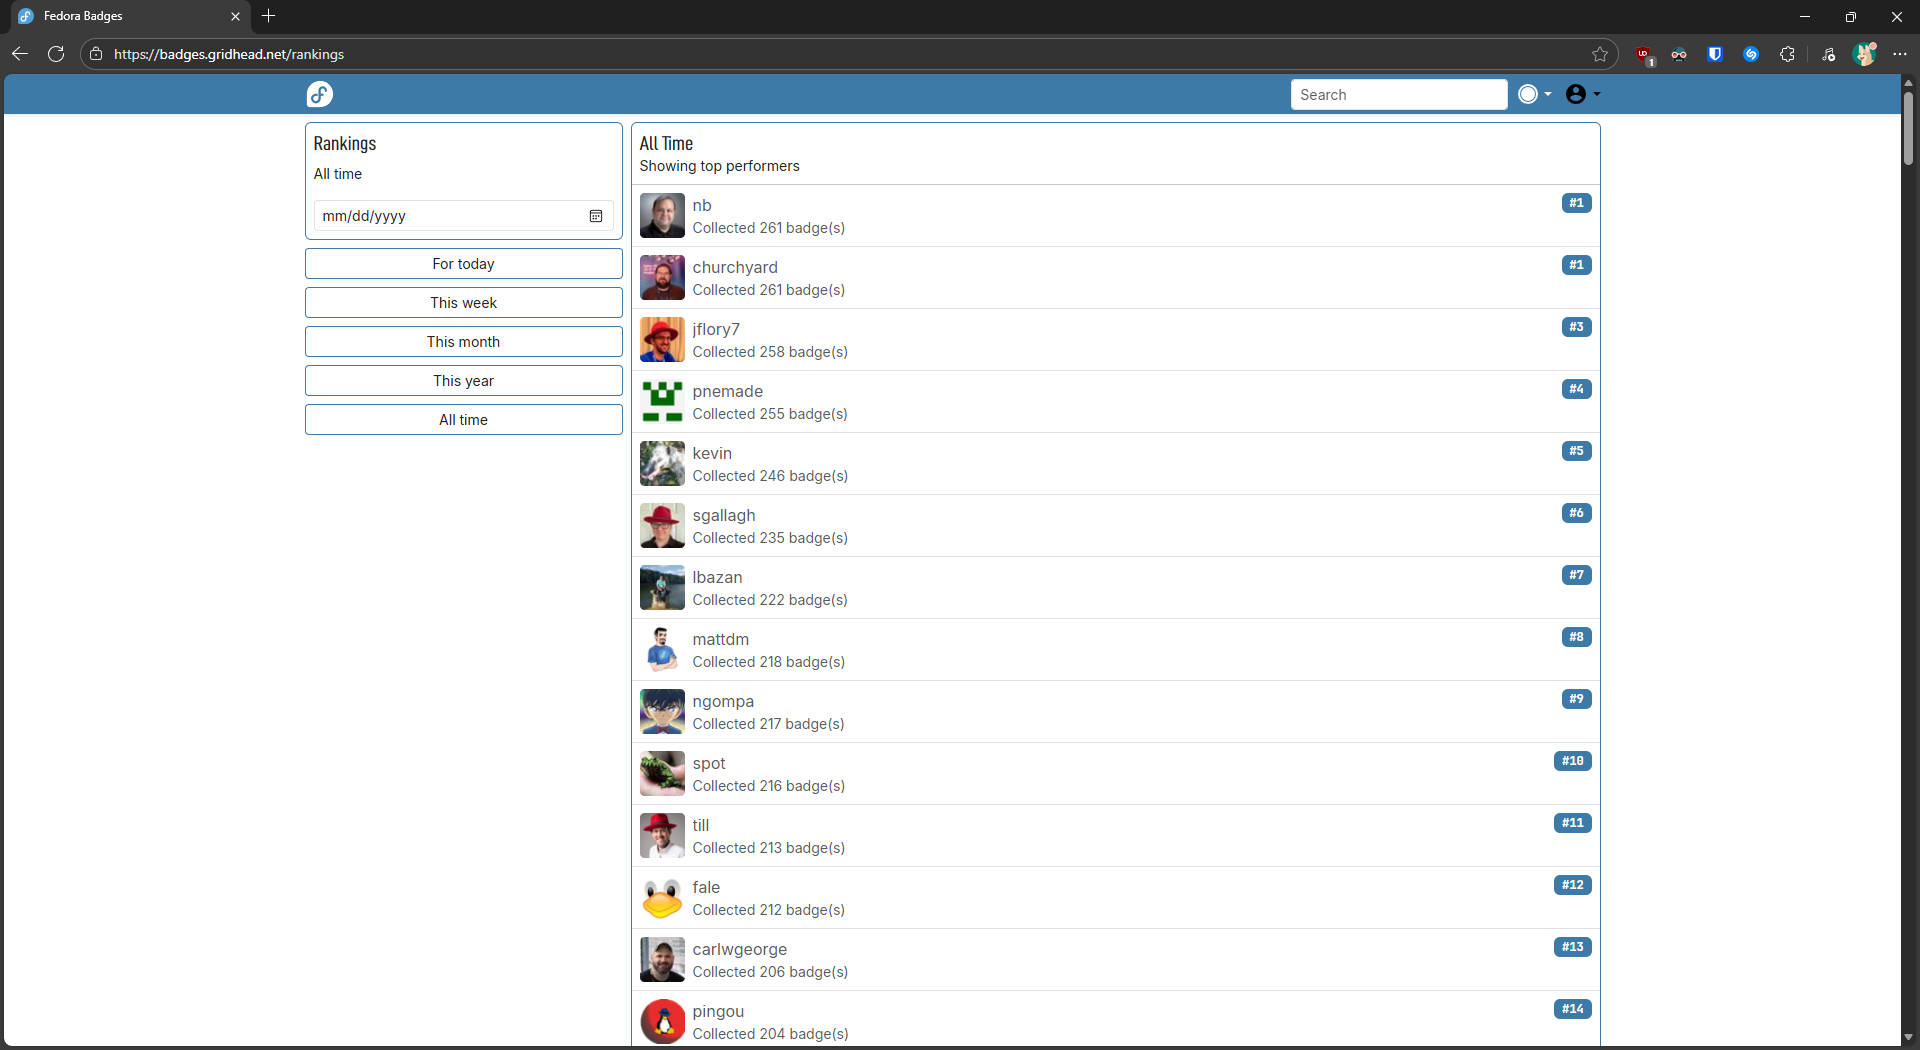Select the This week rankings filter
This screenshot has width=1920, height=1050.
tap(463, 303)
